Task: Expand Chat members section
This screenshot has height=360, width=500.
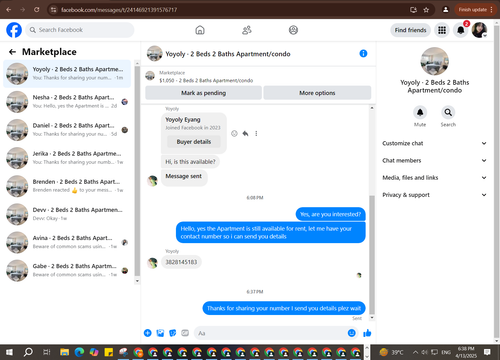Action: [435, 160]
